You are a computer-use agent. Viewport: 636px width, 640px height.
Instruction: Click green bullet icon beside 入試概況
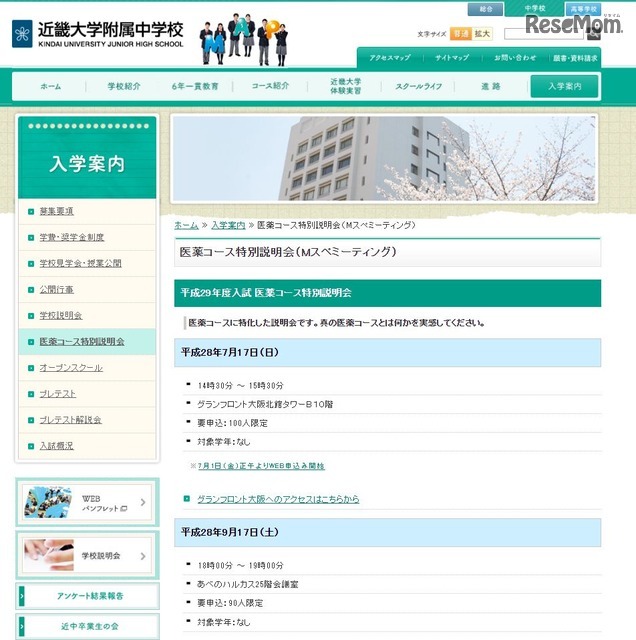[x=31, y=446]
